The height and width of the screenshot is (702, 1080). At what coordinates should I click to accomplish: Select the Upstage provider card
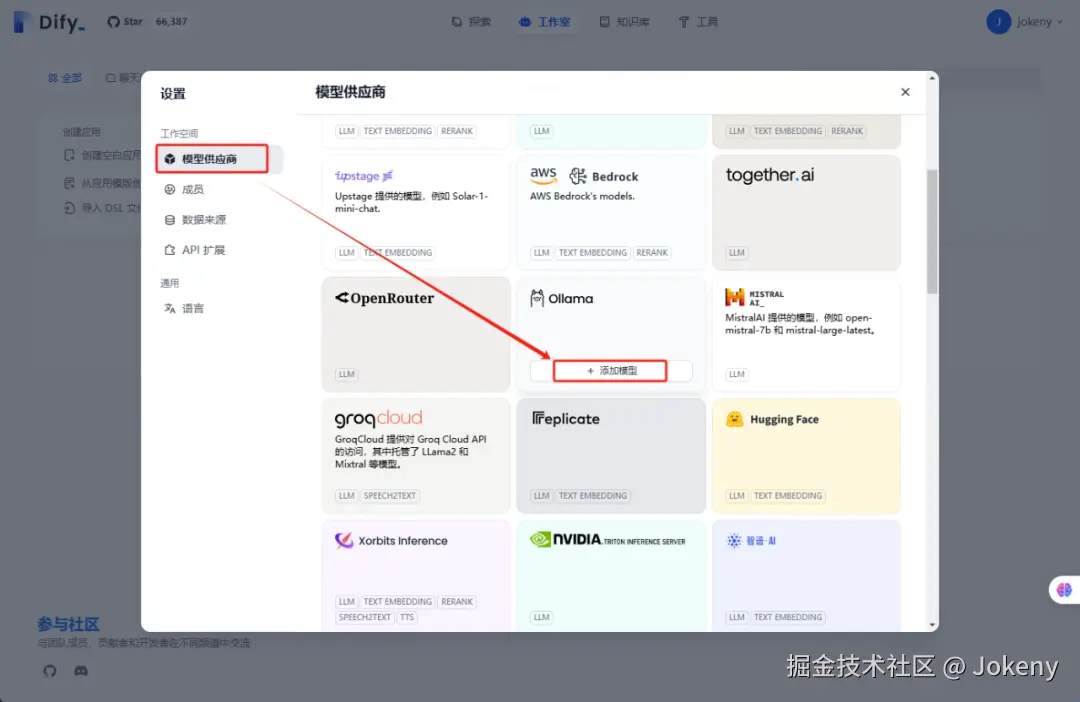pos(415,212)
